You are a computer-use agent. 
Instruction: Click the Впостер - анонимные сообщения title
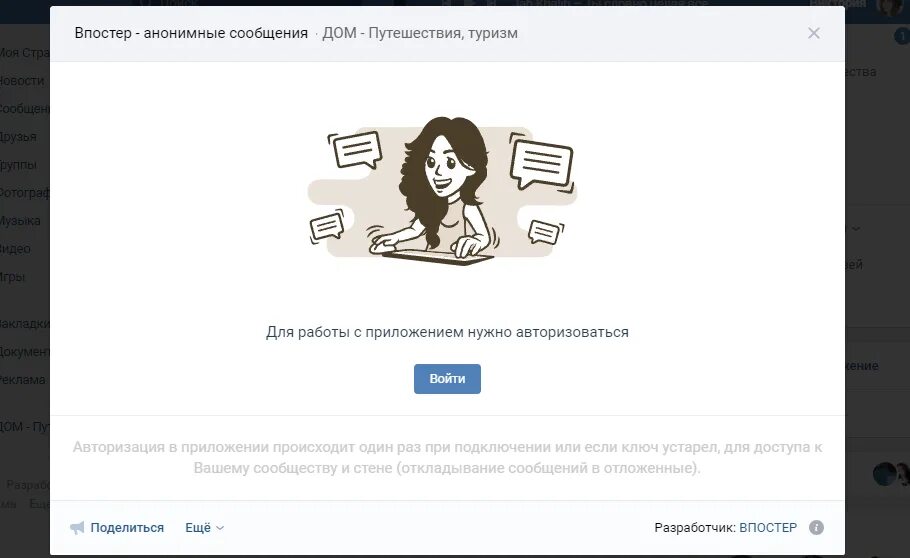(x=191, y=33)
